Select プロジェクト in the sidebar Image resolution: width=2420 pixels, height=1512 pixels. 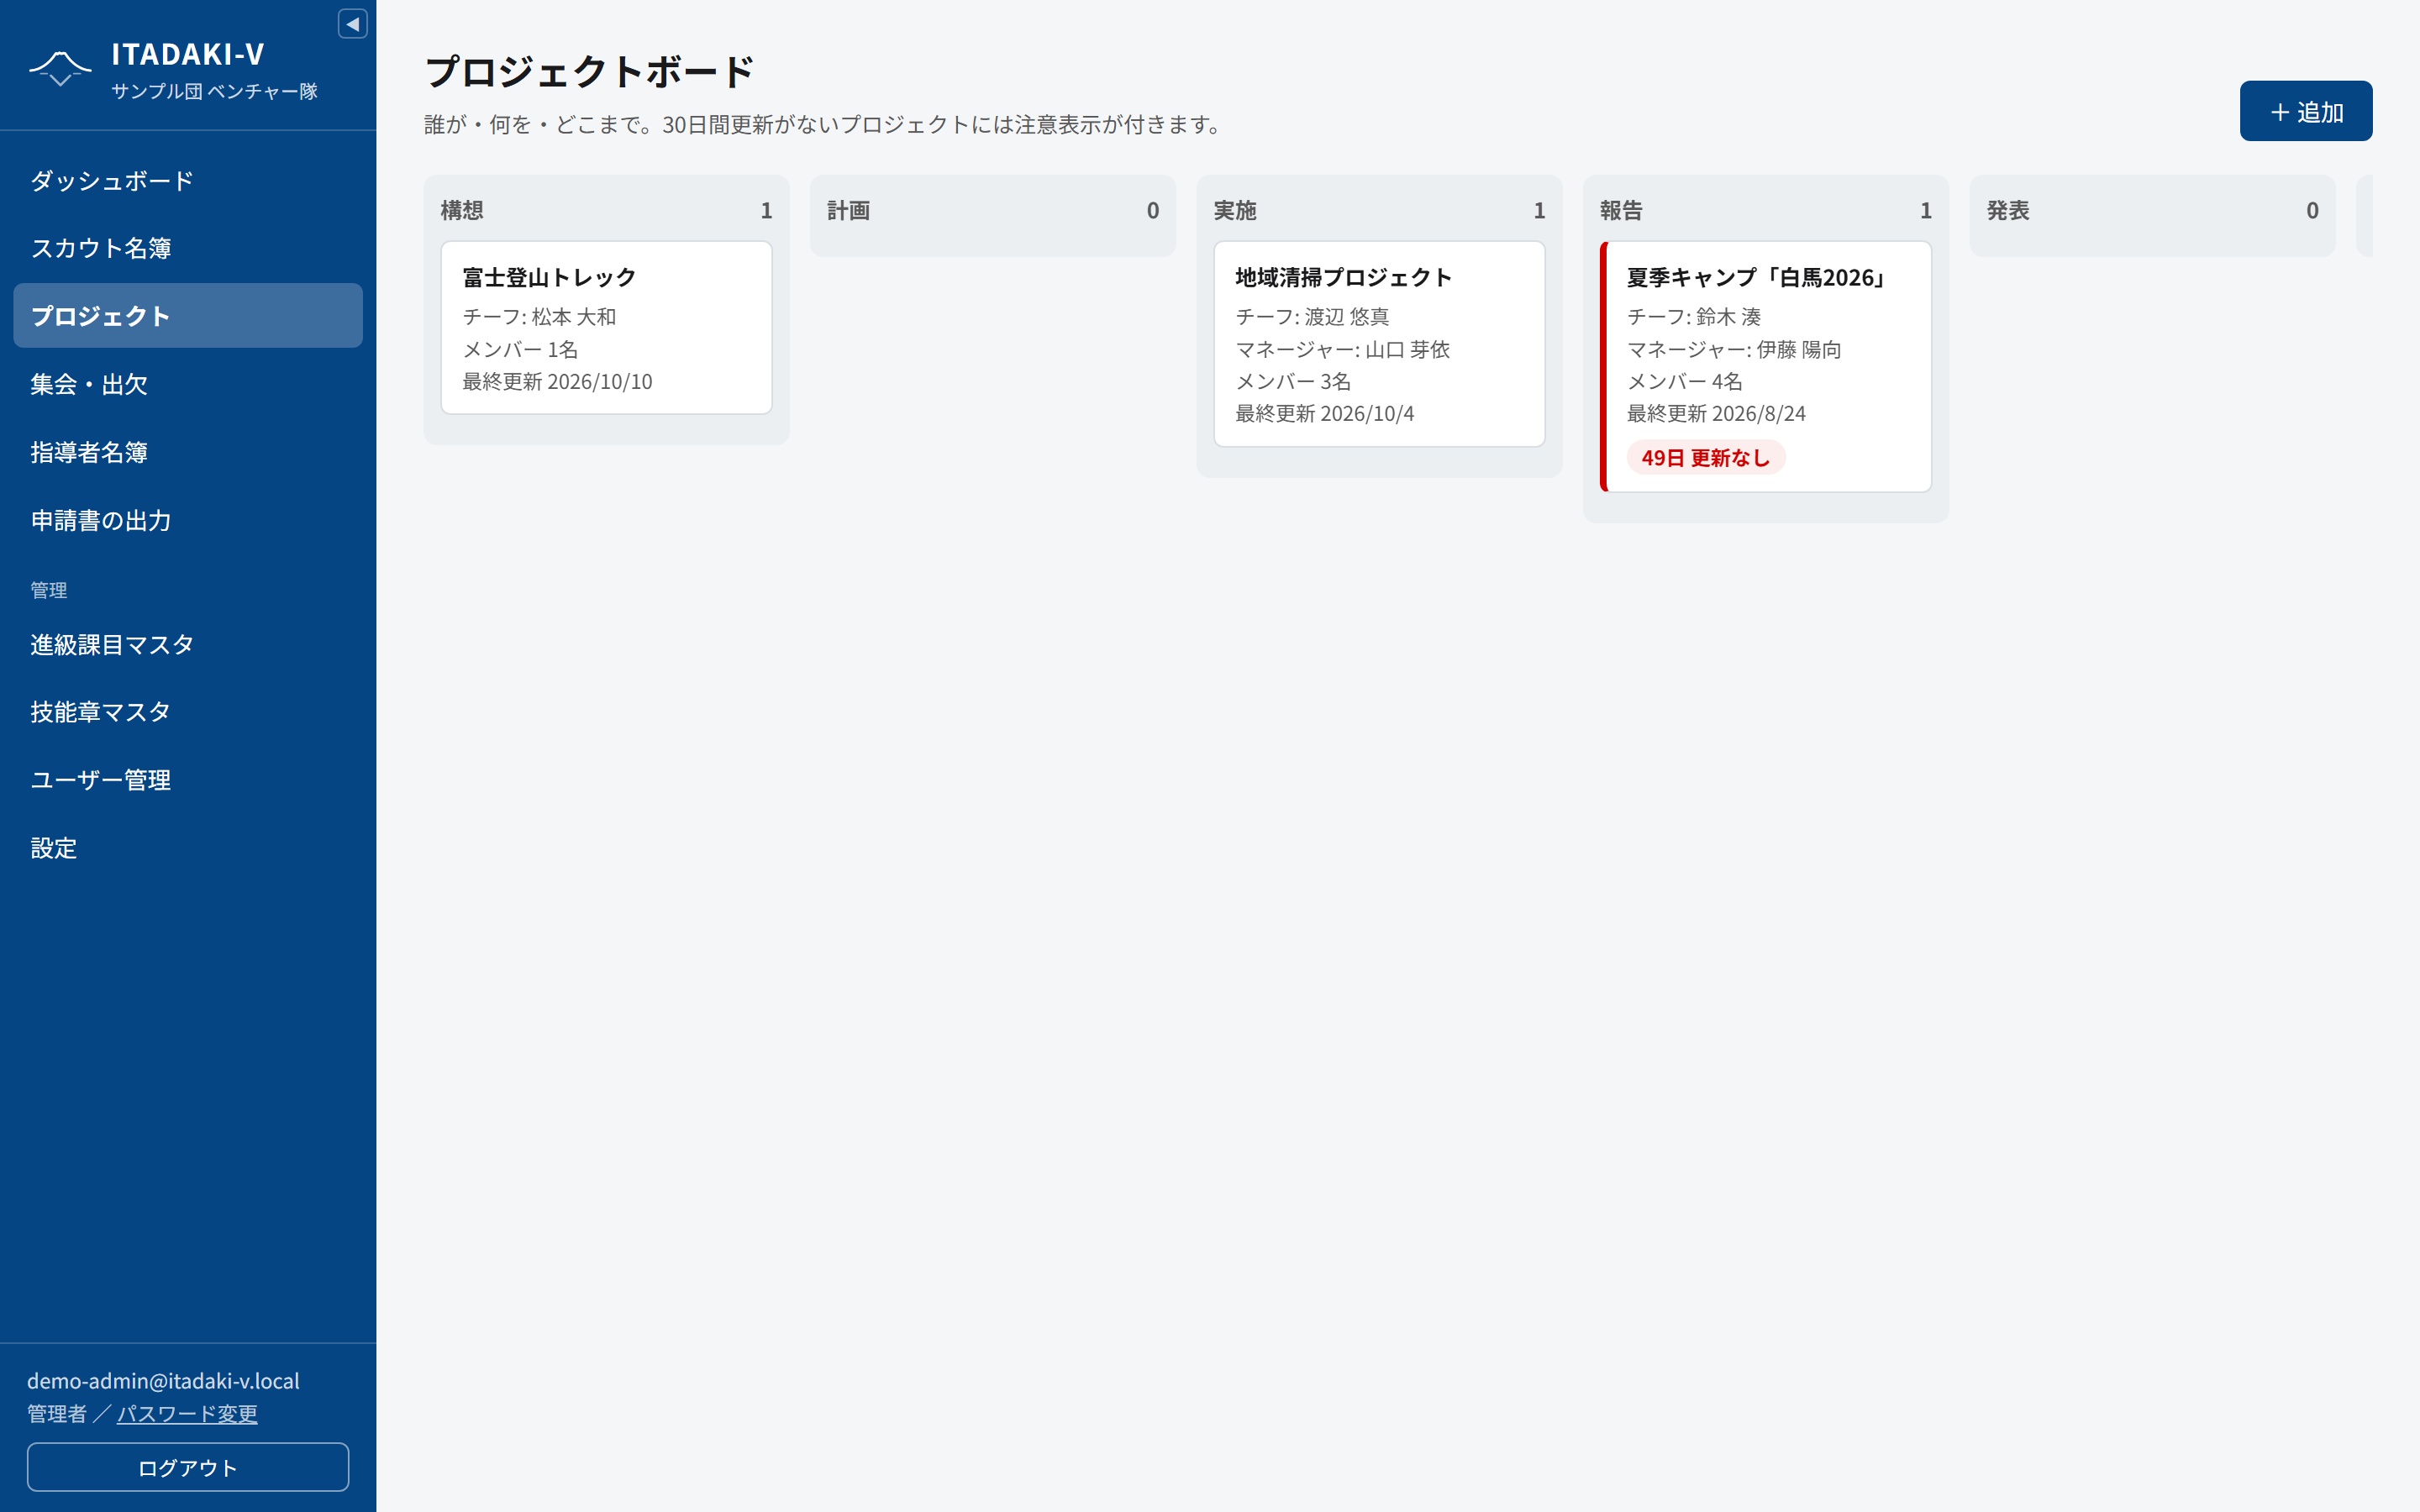[188, 316]
